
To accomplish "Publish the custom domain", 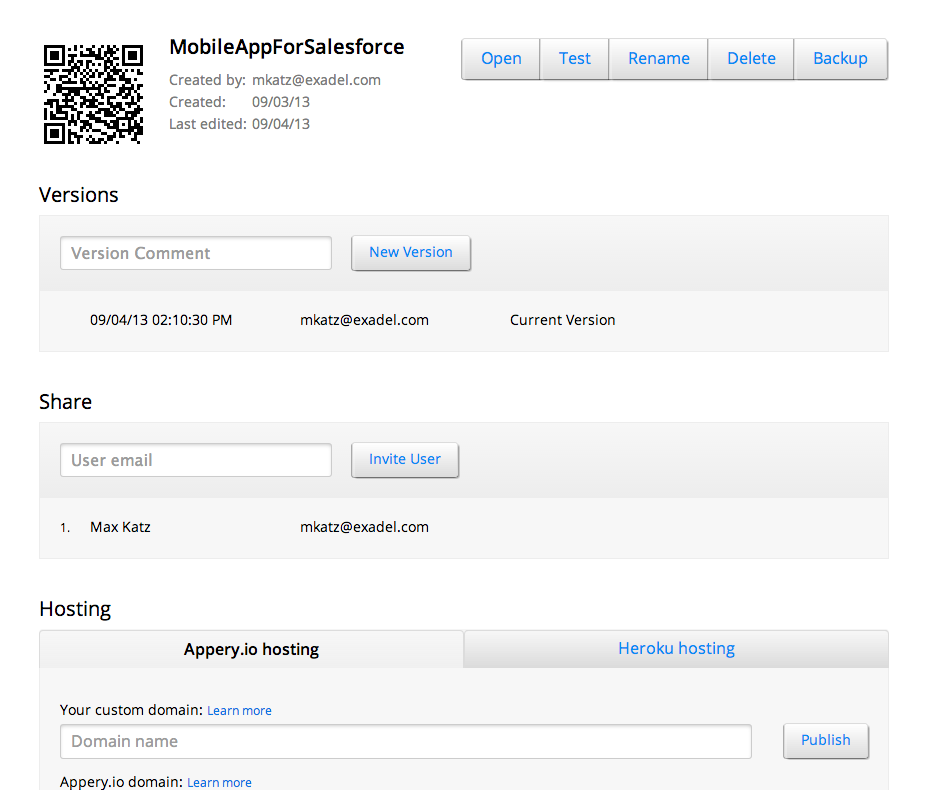I will click(x=826, y=740).
